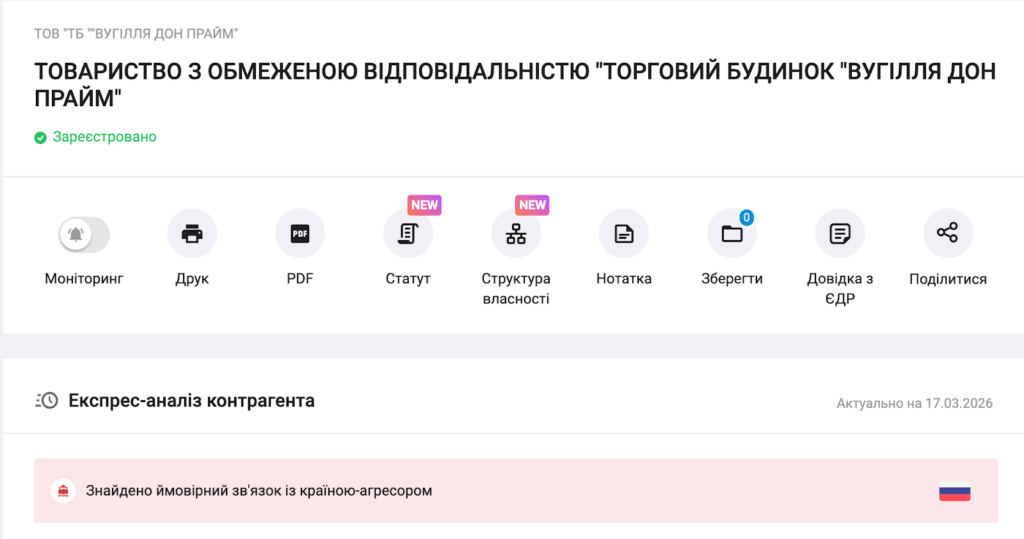
Task: Open the Структура власності hierarchy icon
Action: coord(516,234)
